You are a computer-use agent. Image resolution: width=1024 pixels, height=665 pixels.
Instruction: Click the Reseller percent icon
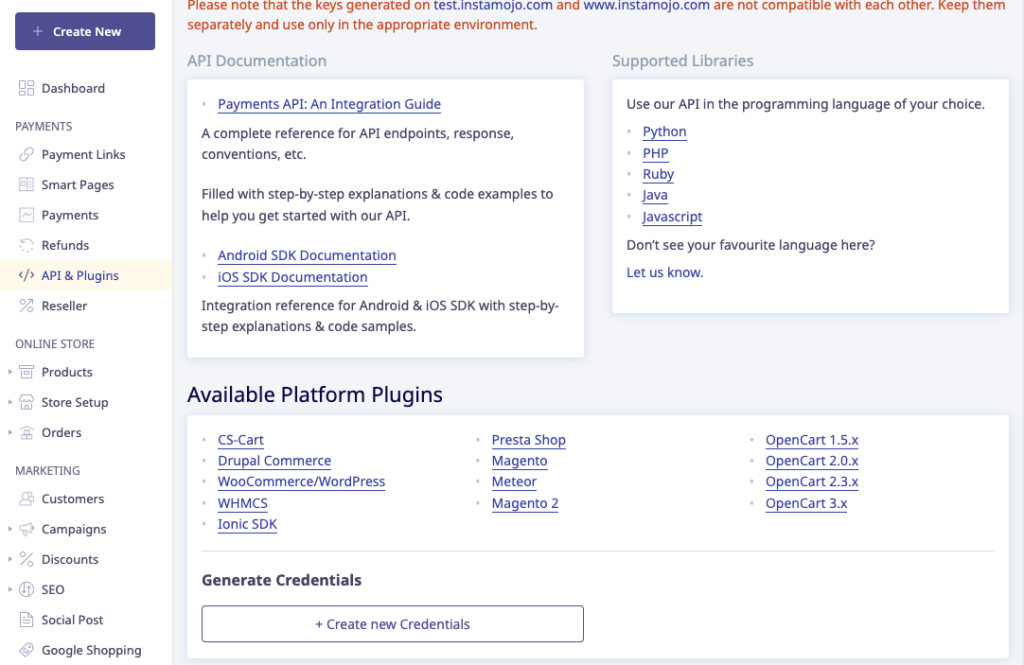click(26, 306)
